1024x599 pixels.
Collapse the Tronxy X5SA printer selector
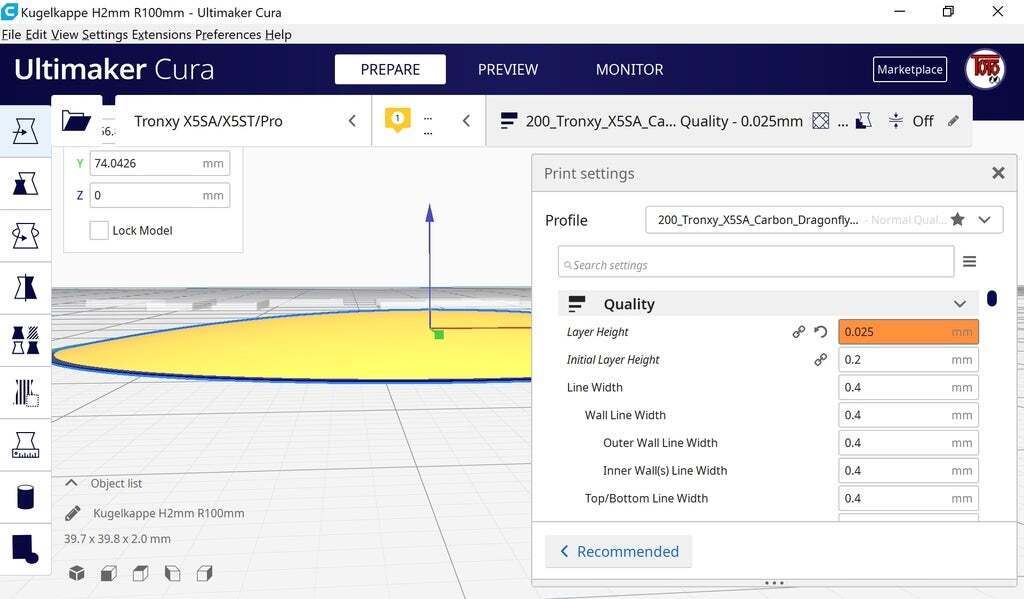352,121
